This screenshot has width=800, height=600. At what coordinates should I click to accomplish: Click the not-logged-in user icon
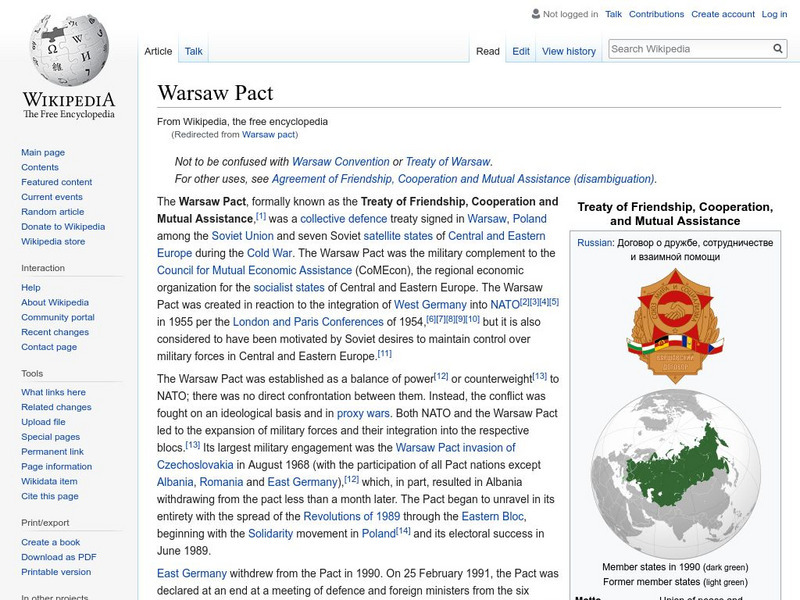coord(536,14)
